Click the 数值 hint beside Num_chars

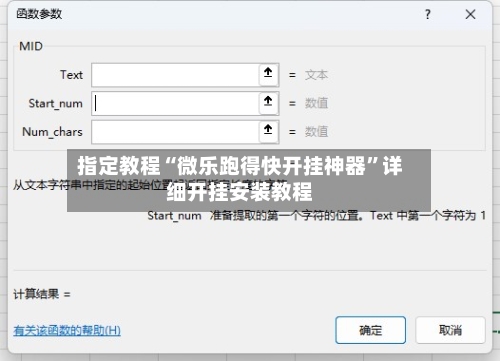(x=316, y=132)
